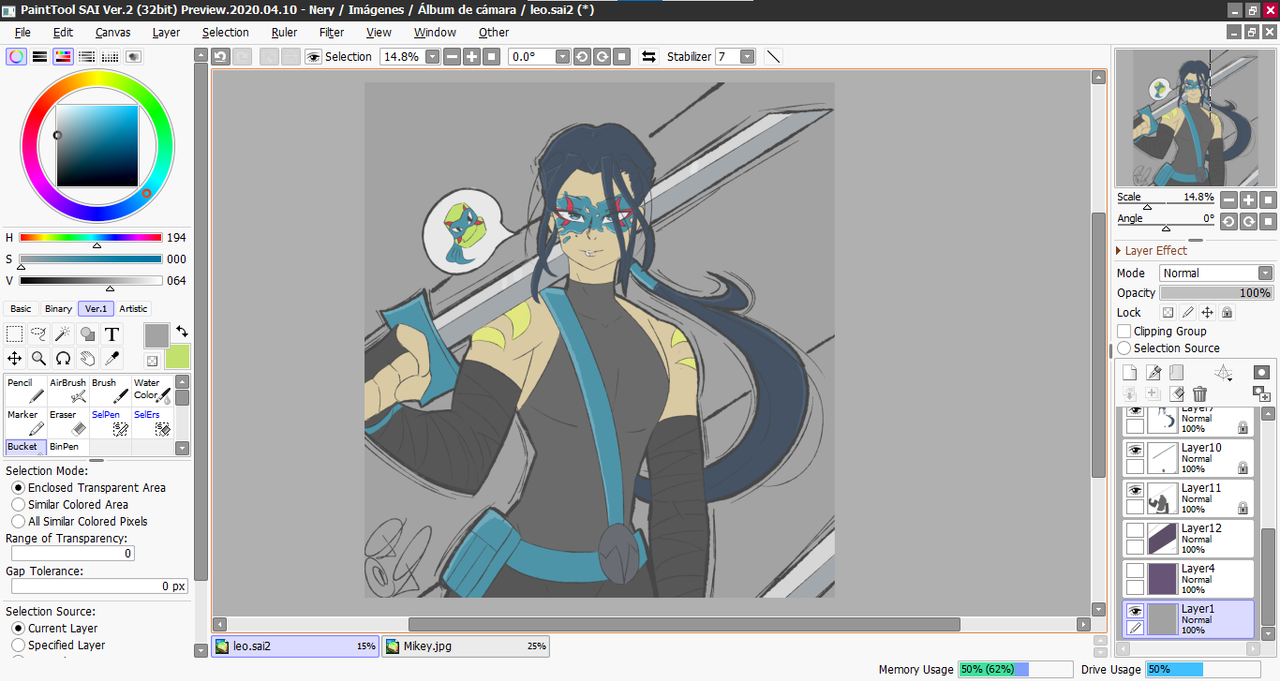Image resolution: width=1280 pixels, height=681 pixels.
Task: Click the transparent color toggle icon
Action: 152,361
